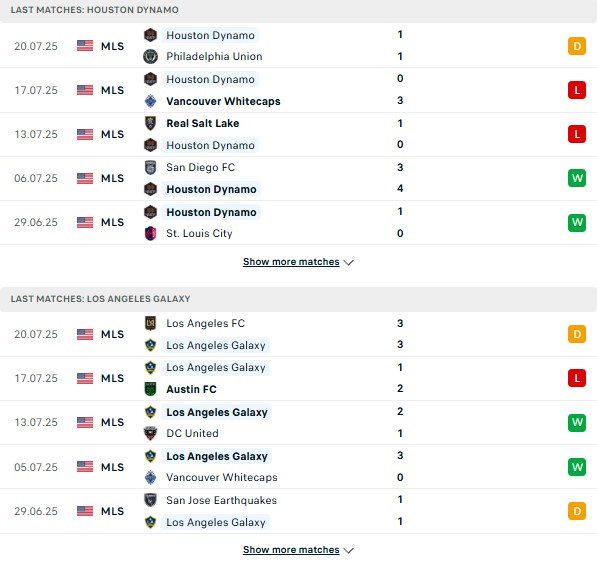Click the Austin FC team crest
Image resolution: width=597 pixels, height=563 pixels.
[150, 389]
